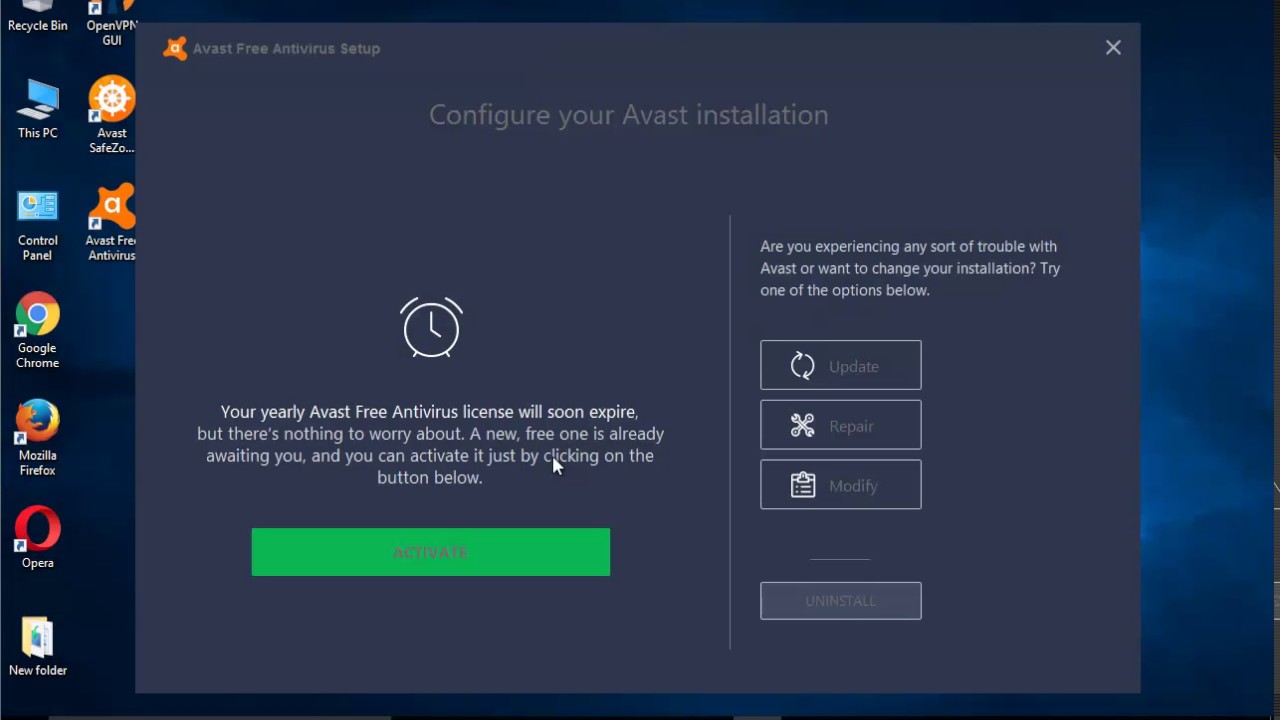This screenshot has height=720, width=1280.
Task: Click the crossed tools Repair icon
Action: pyautogui.click(x=803, y=426)
